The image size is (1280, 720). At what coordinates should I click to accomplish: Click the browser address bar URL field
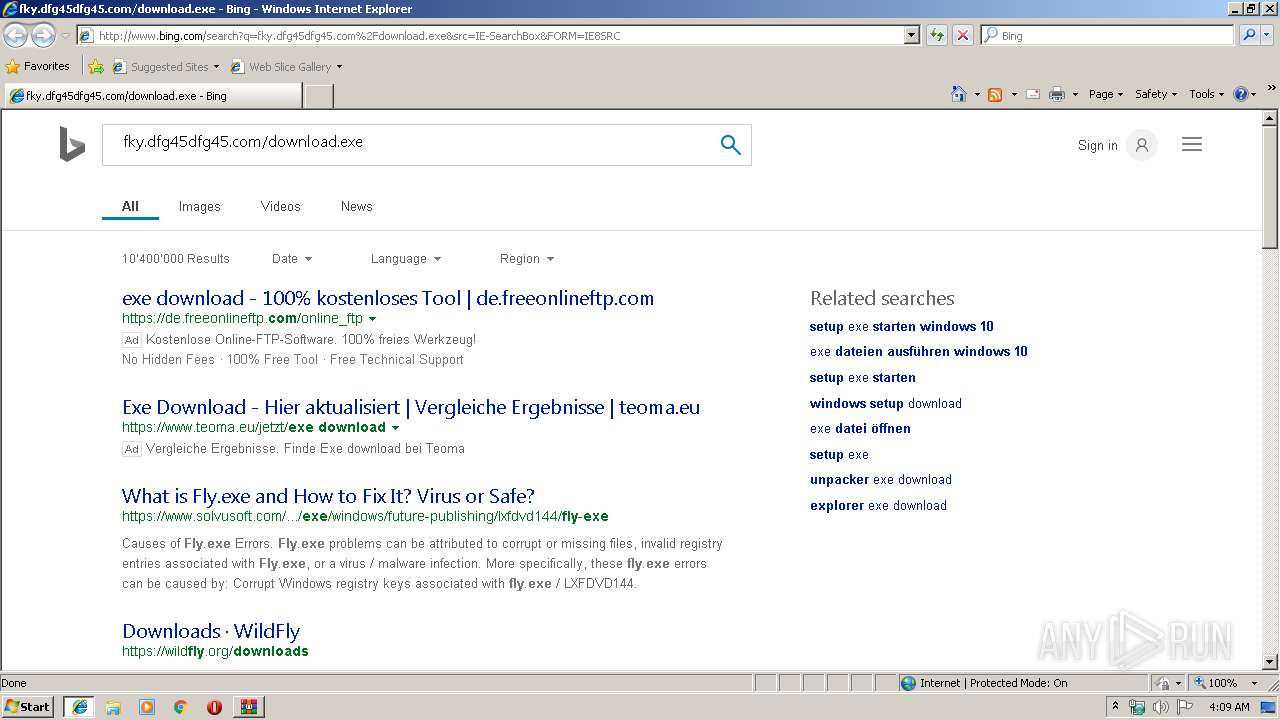click(x=490, y=35)
